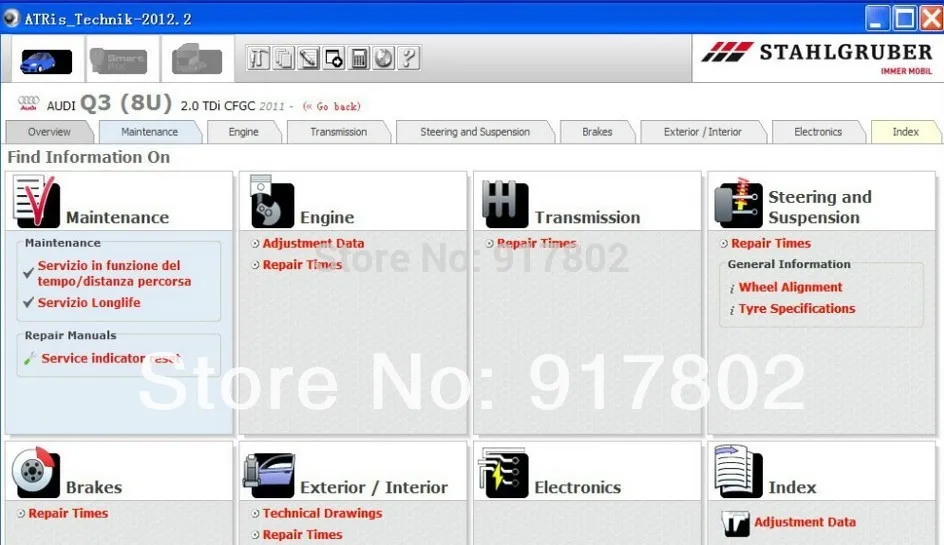The height and width of the screenshot is (545, 944).
Task: Click the Transmission panel heading
Action: pos(587,217)
